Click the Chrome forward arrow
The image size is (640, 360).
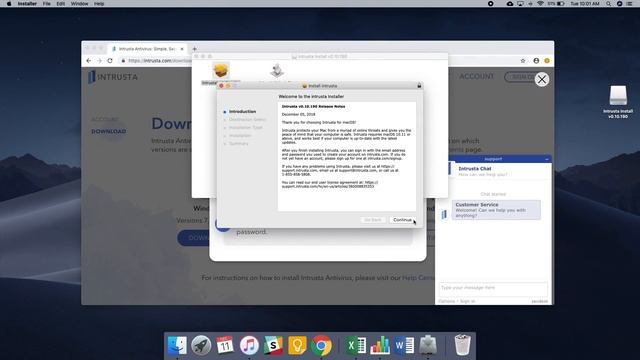pyautogui.click(x=99, y=60)
